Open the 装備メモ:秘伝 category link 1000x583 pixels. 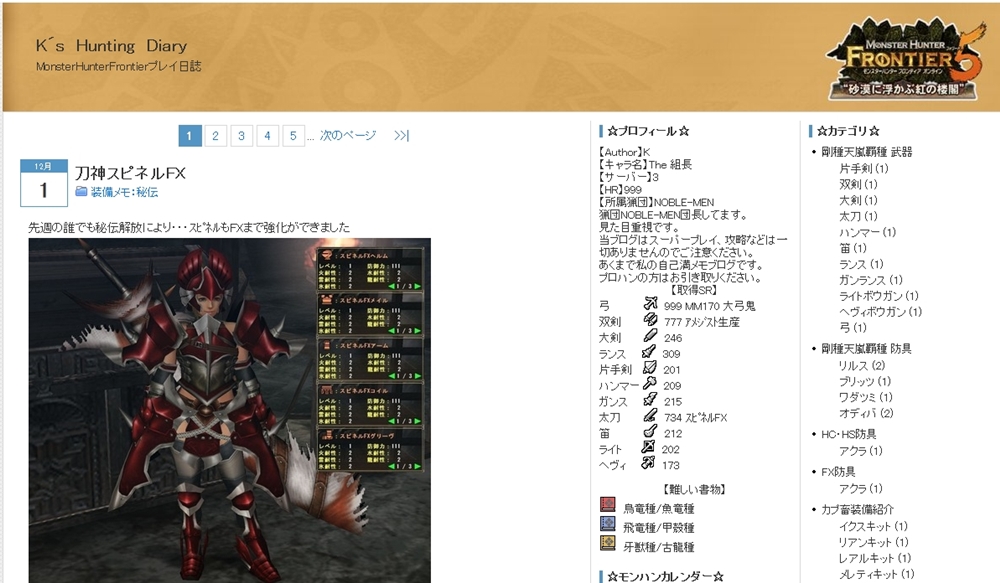124,192
